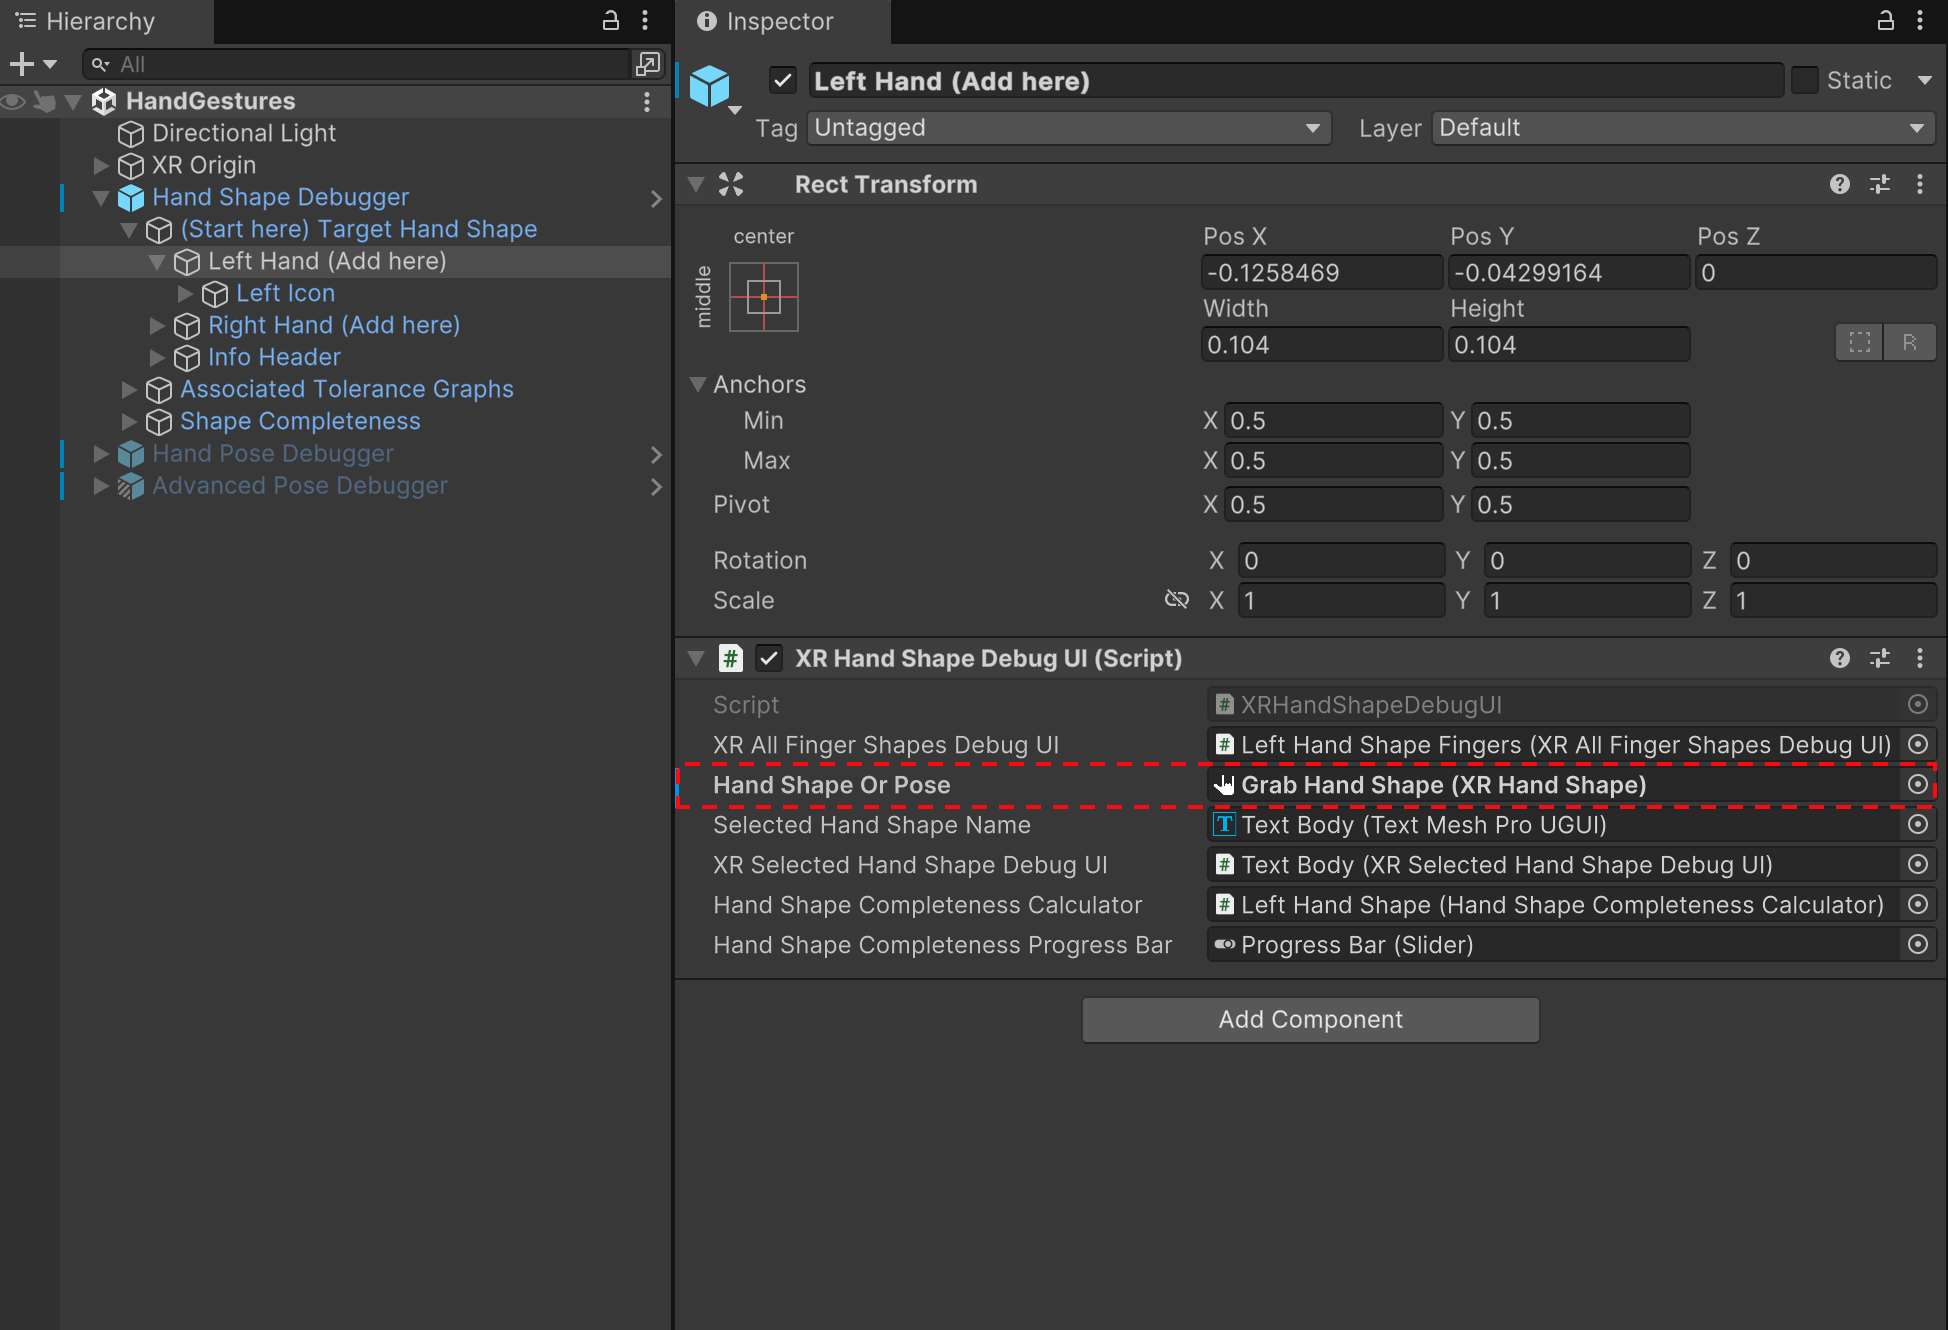Enable the Static checkbox
Image resolution: width=1948 pixels, height=1330 pixels.
click(x=1804, y=81)
